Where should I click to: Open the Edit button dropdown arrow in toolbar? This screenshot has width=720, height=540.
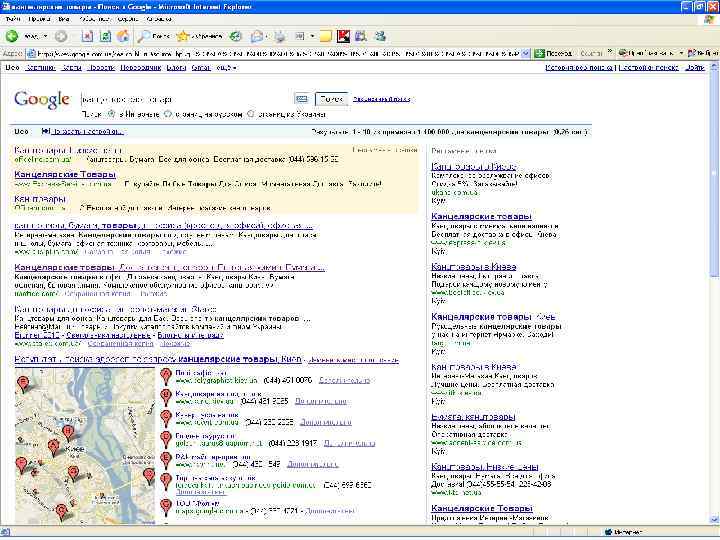click(312, 36)
